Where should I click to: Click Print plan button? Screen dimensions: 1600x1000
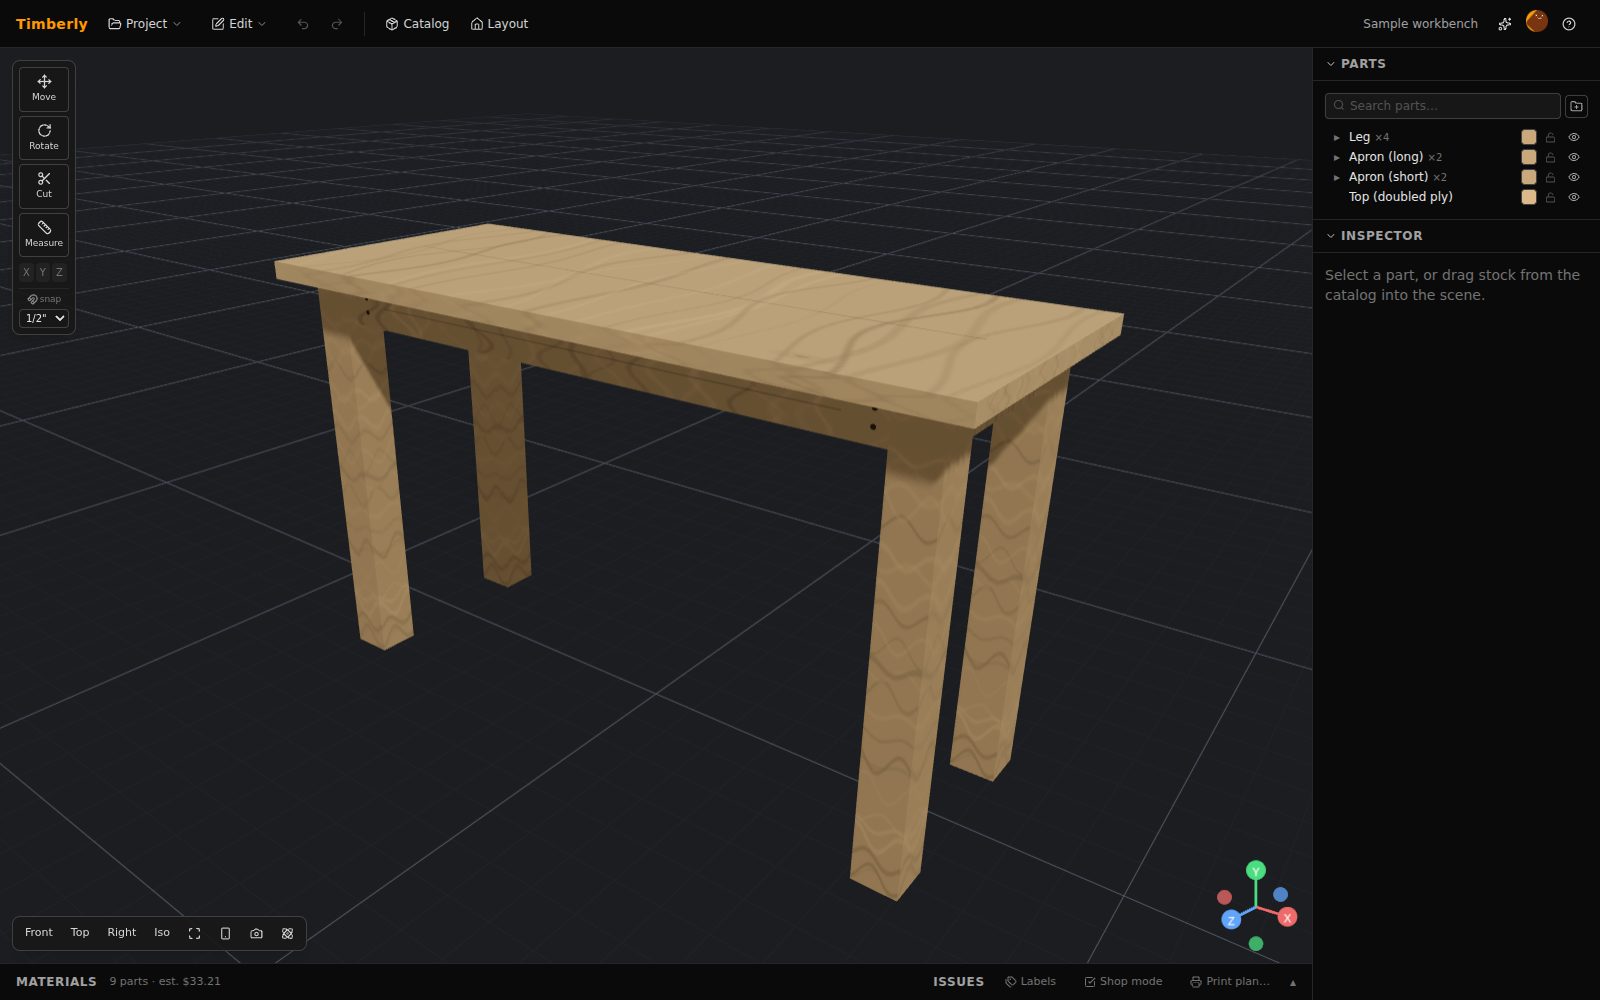click(x=1230, y=982)
